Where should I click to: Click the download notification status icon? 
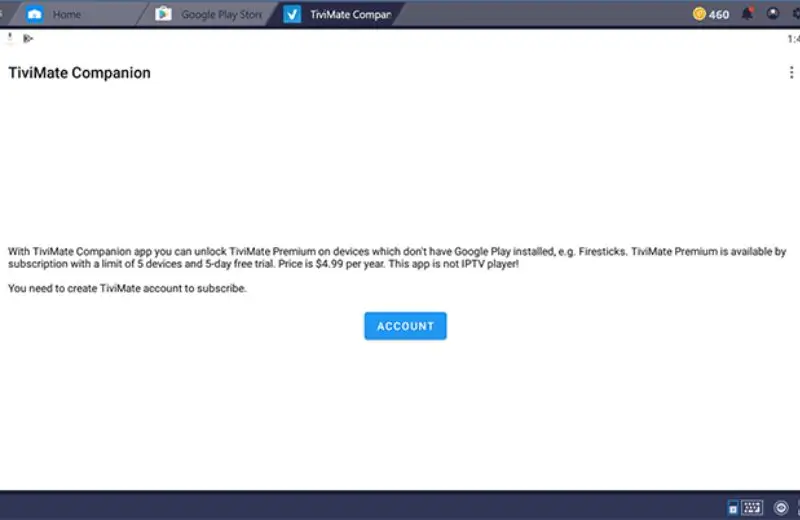[x=11, y=39]
